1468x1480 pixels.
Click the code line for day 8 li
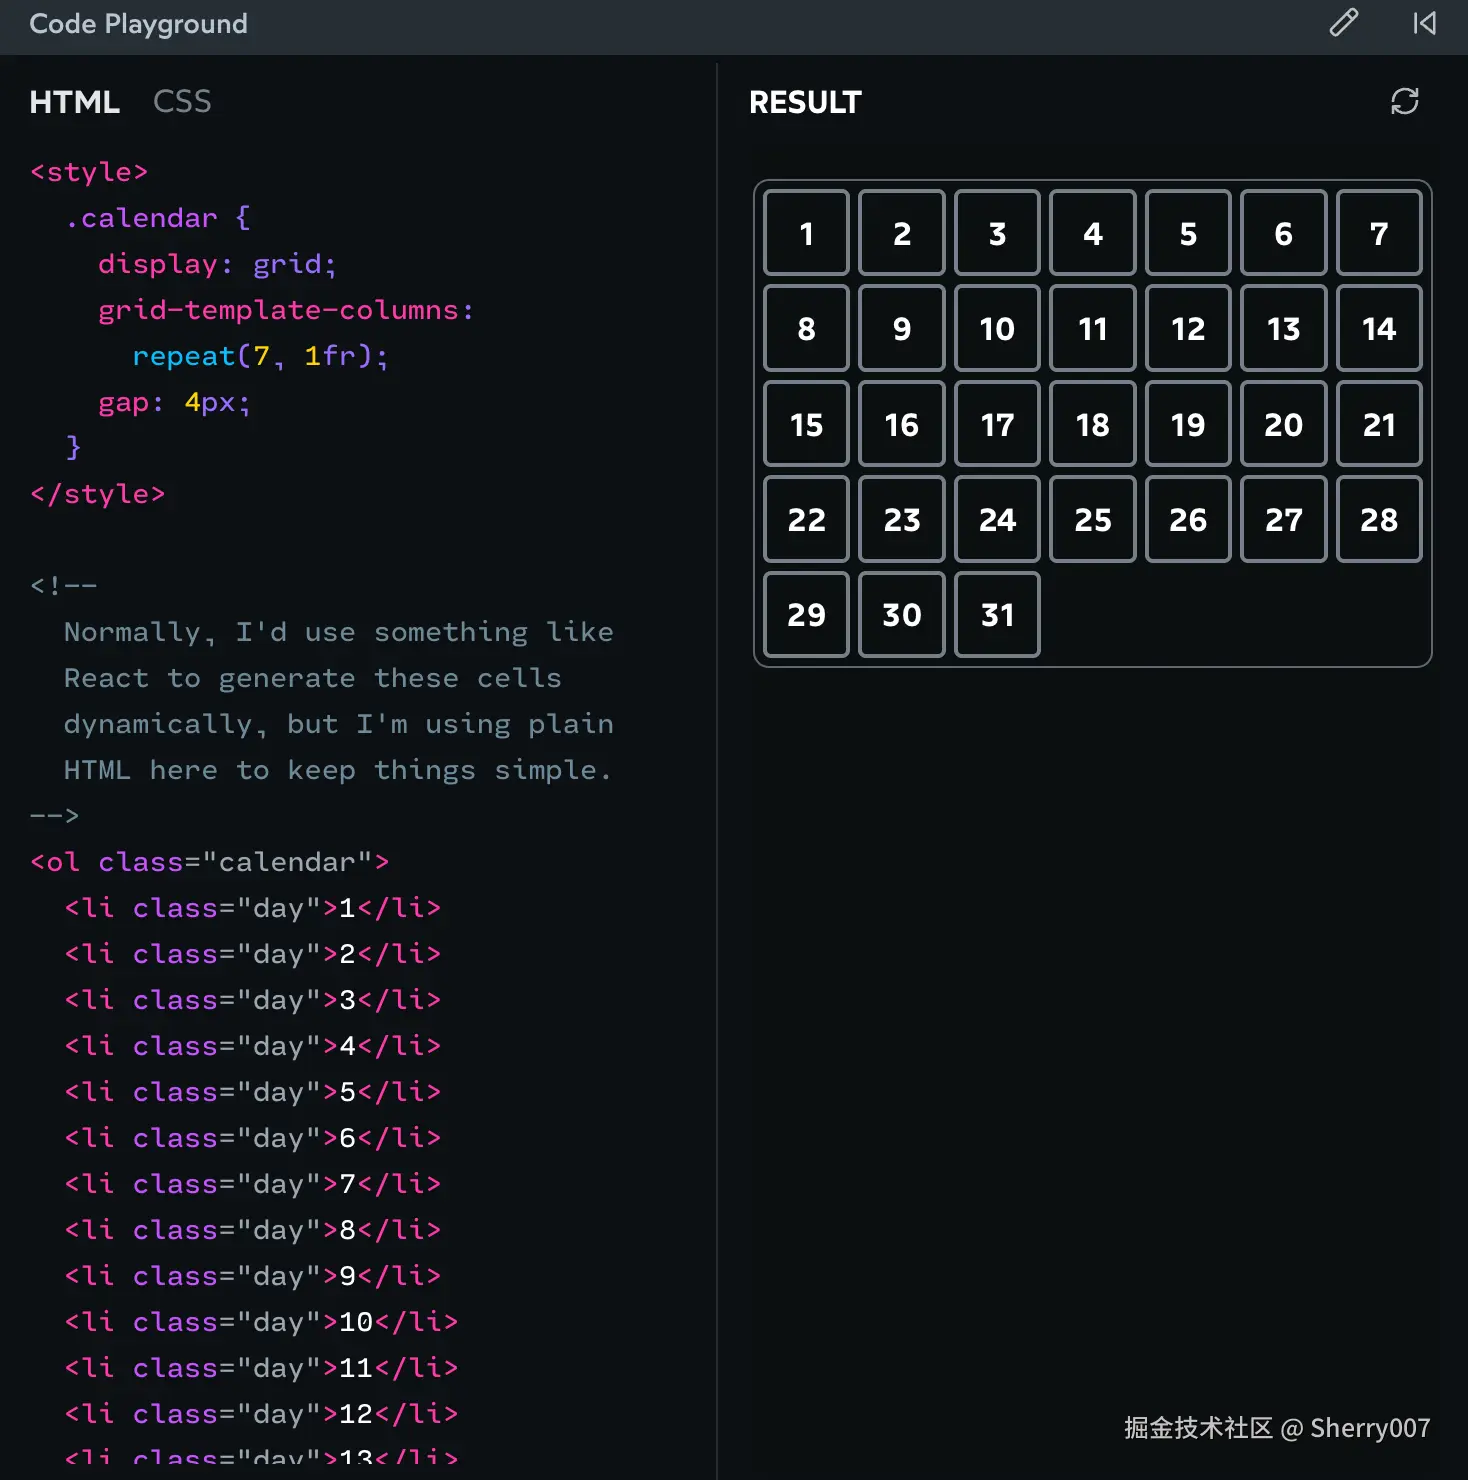click(x=252, y=1230)
